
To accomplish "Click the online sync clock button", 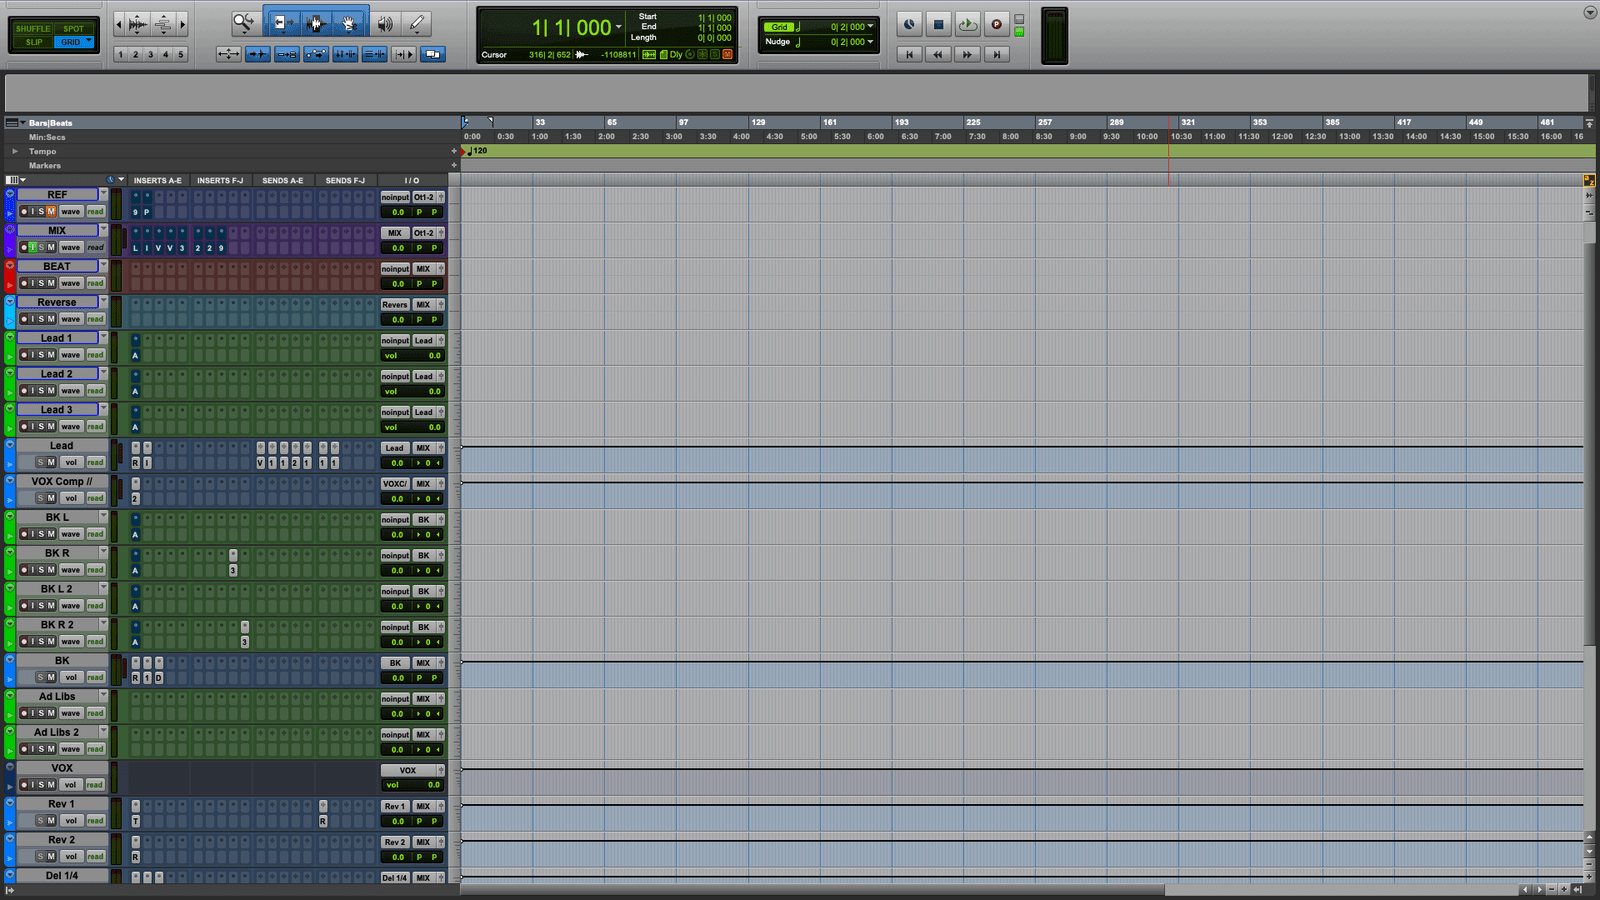I will [909, 24].
